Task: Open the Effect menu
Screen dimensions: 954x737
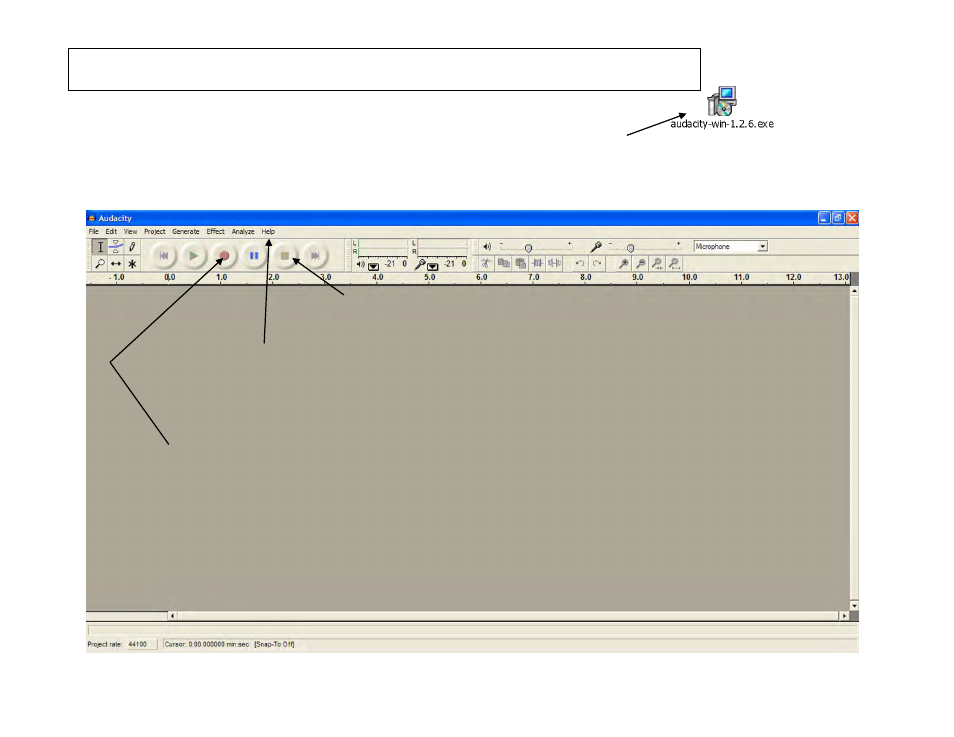Action: tap(215, 232)
